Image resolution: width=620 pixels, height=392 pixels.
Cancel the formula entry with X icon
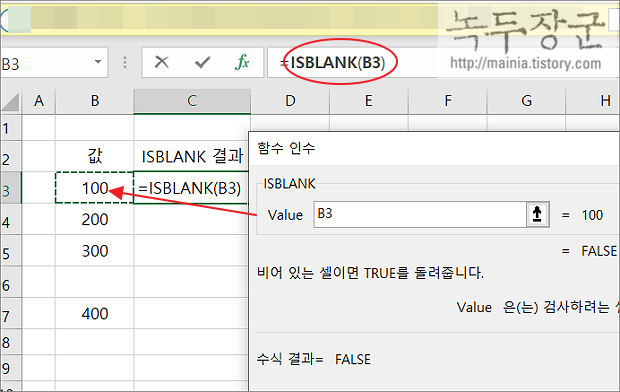click(162, 62)
